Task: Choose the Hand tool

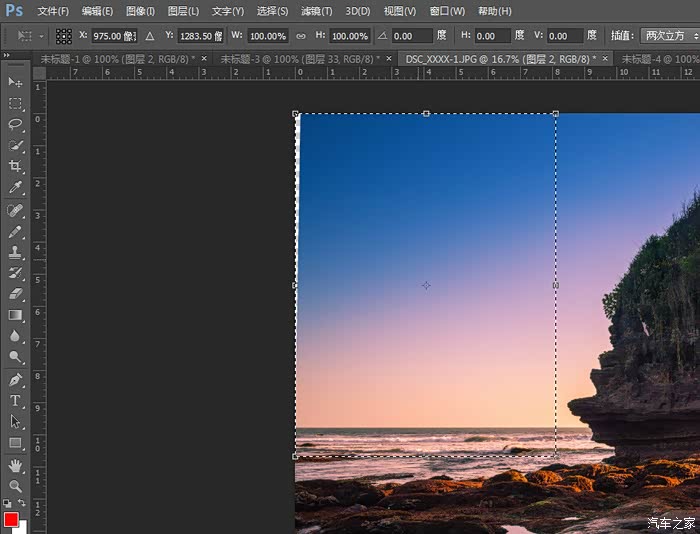Action: point(15,465)
